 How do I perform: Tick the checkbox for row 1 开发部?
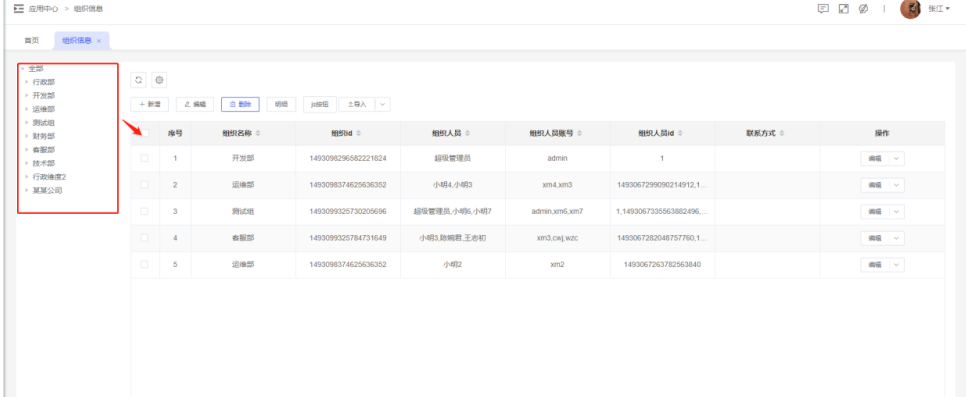tap(144, 158)
